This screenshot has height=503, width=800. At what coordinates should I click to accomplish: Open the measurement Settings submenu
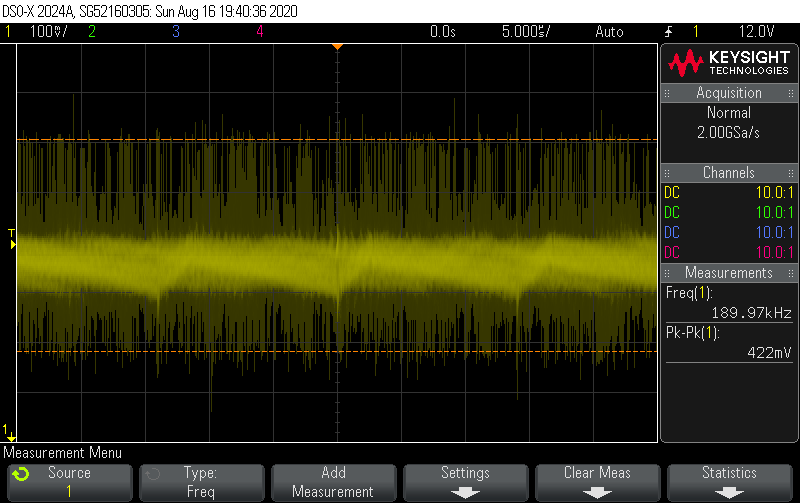pyautogui.click(x=465, y=482)
